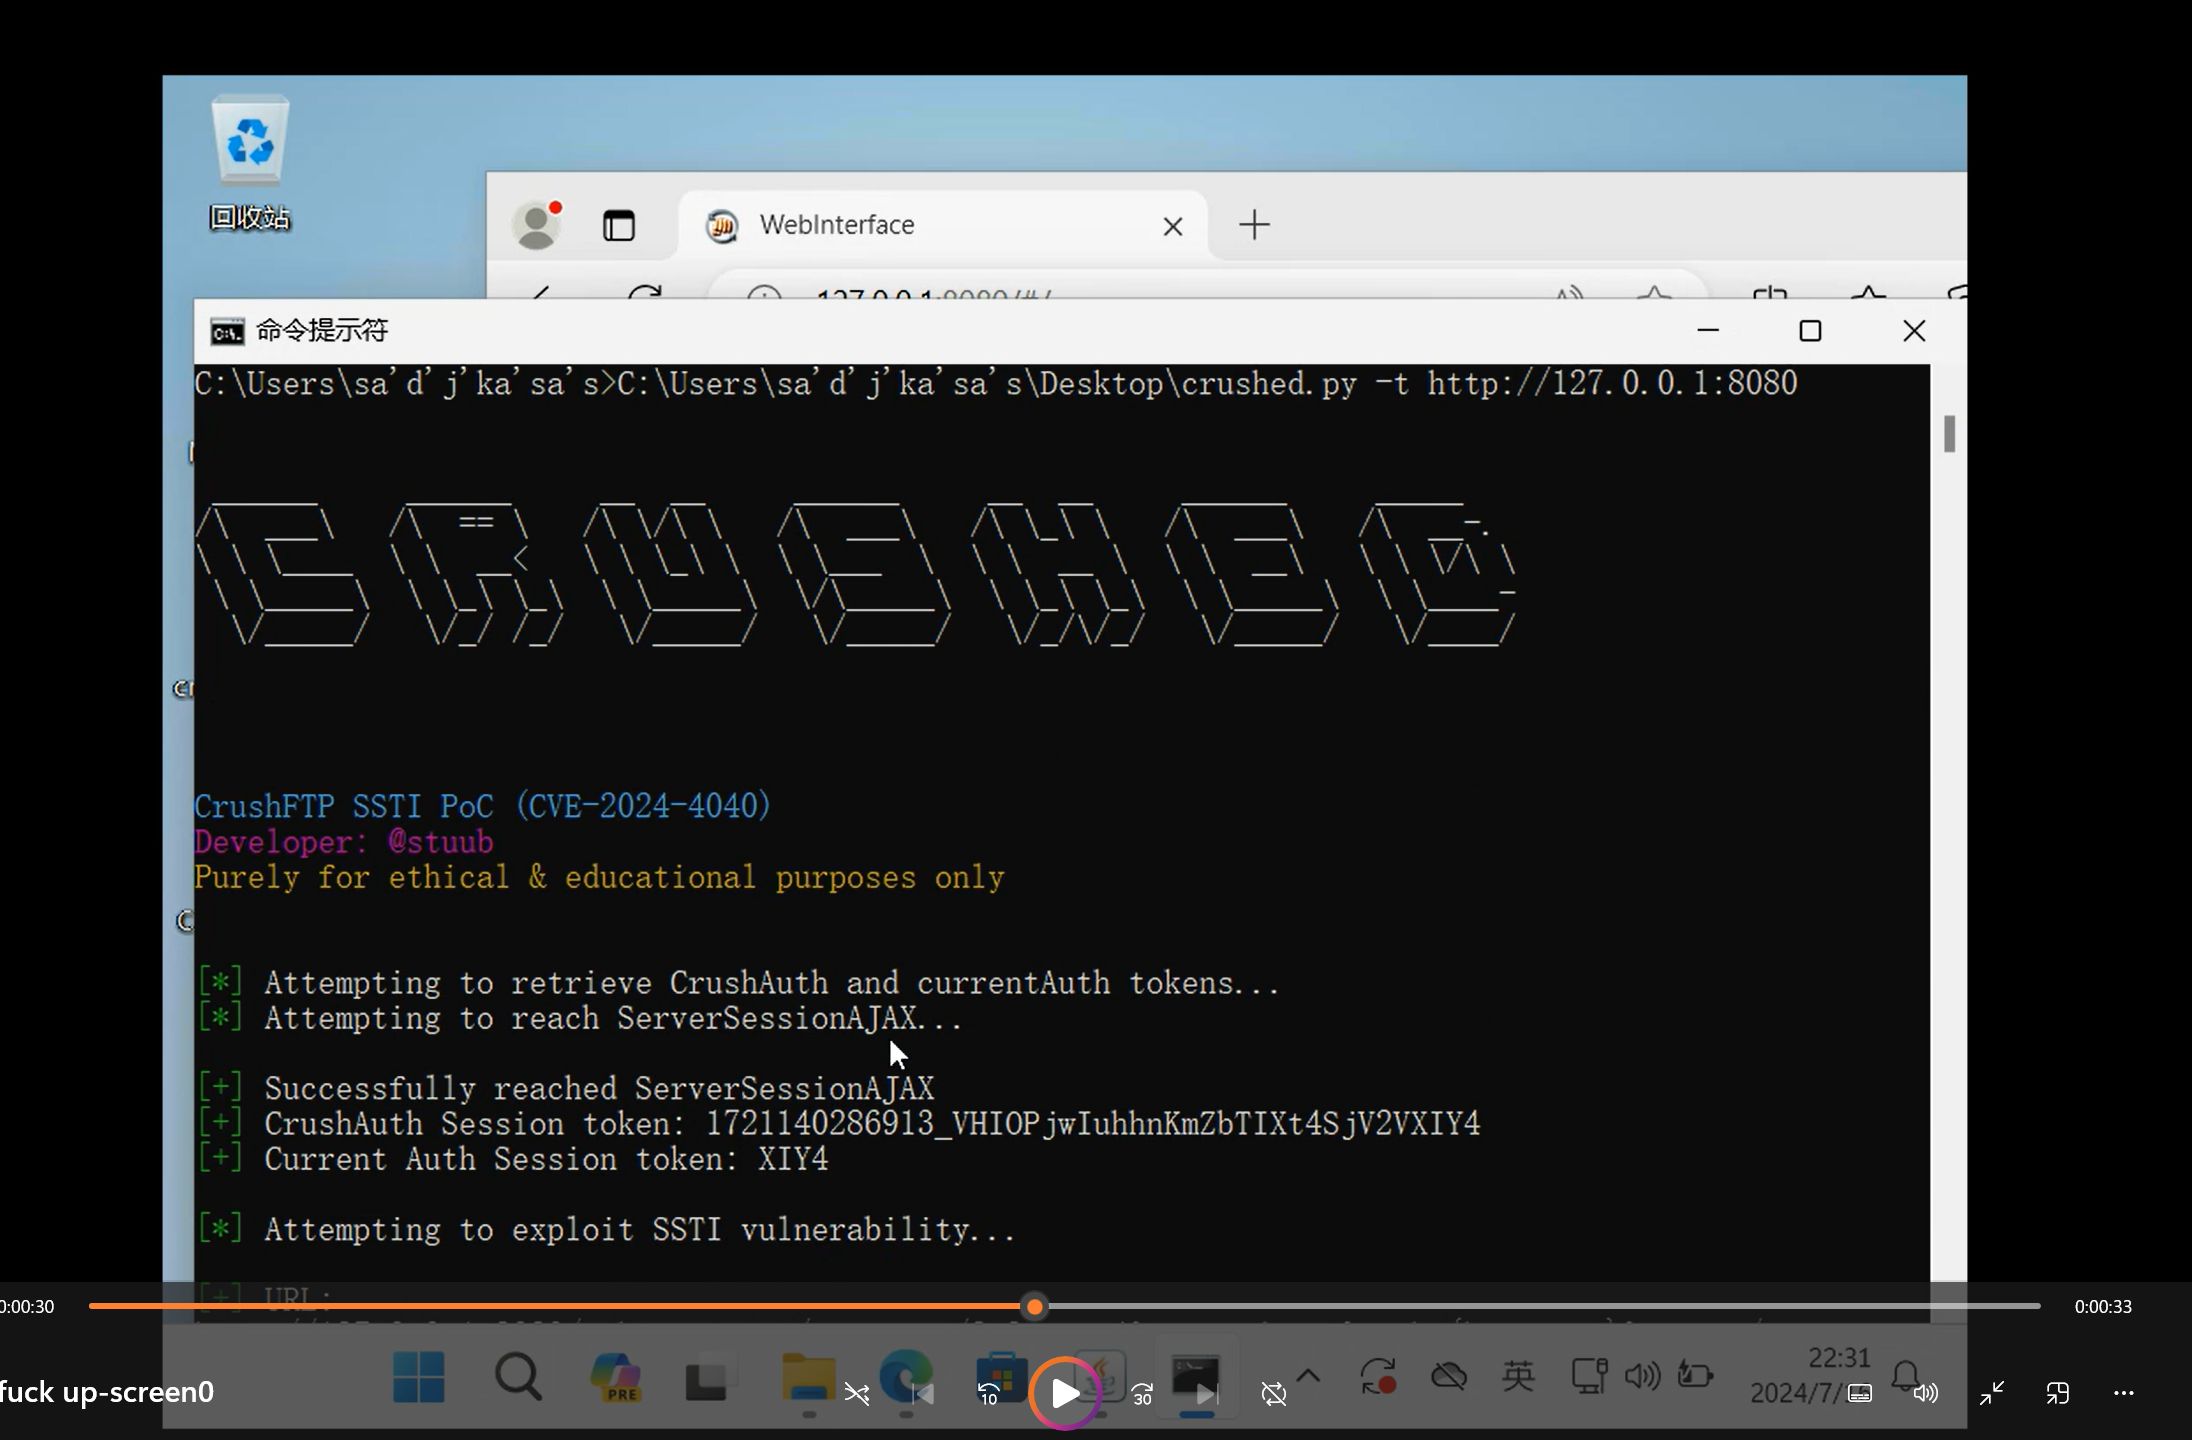The width and height of the screenshot is (2192, 1440).
Task: Click 'Attempting to exploit SSTI vulnerability...' line
Action: point(606,1230)
